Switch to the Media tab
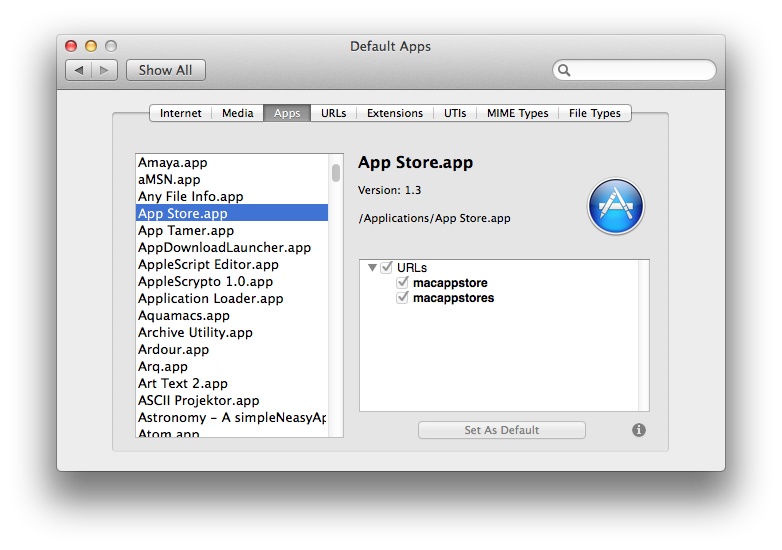 pos(237,113)
